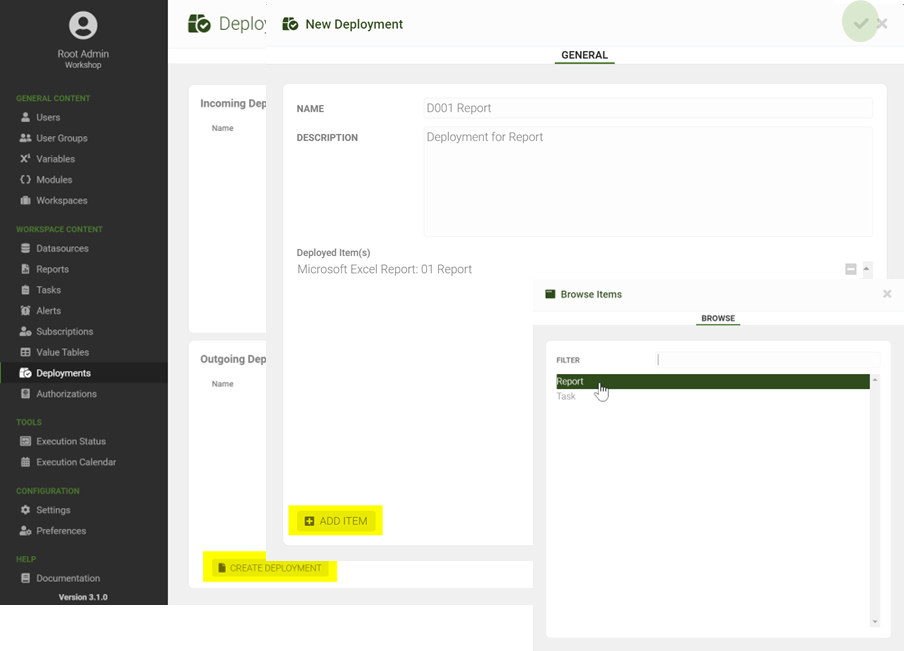This screenshot has height=651, width=904.
Task: Click the Filter input field
Action: 768,360
